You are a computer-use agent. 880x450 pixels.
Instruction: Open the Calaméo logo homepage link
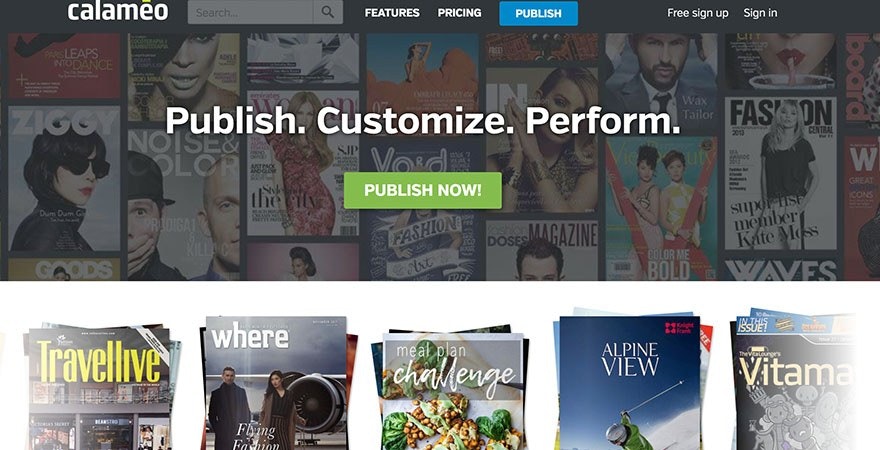click(118, 11)
